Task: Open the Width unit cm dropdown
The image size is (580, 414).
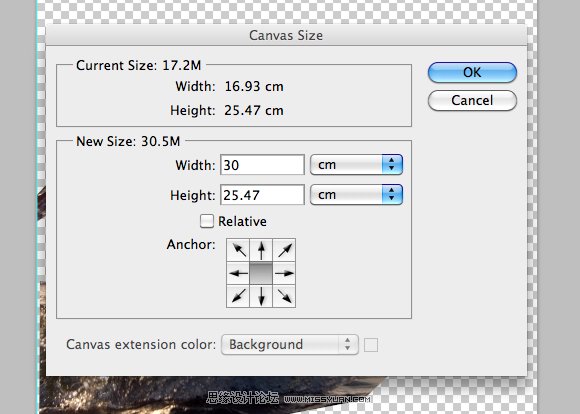Action: [x=356, y=165]
